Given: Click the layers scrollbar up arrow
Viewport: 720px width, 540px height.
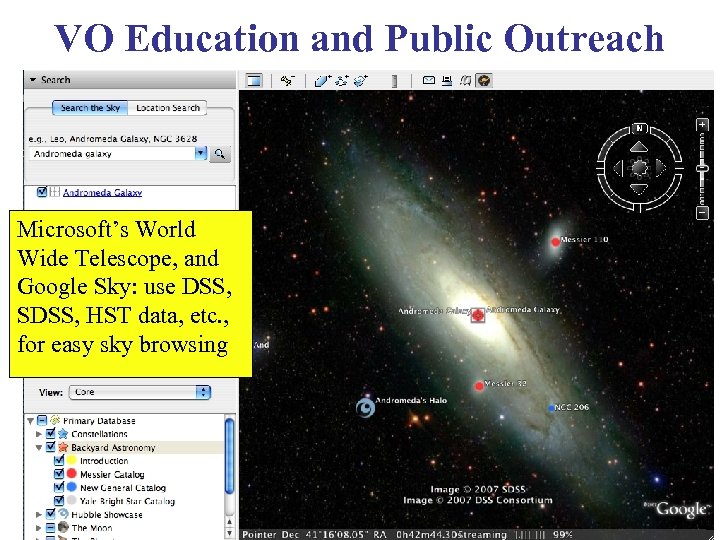Looking at the screenshot, I should [x=230, y=521].
